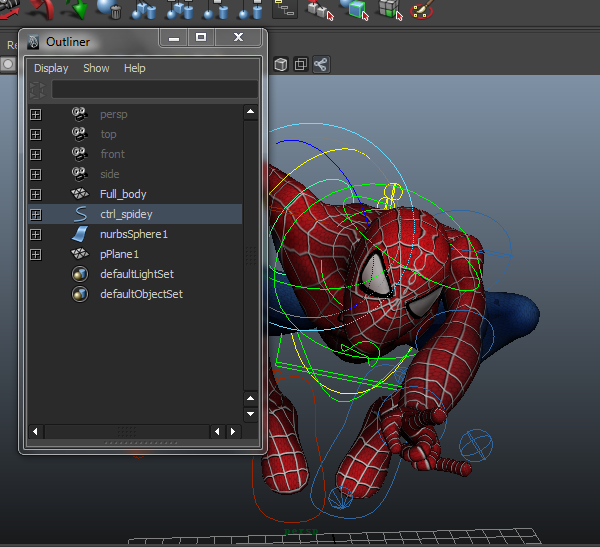Select the blue fan-shaped control at the foot
The height and width of the screenshot is (547, 600).
click(340, 498)
